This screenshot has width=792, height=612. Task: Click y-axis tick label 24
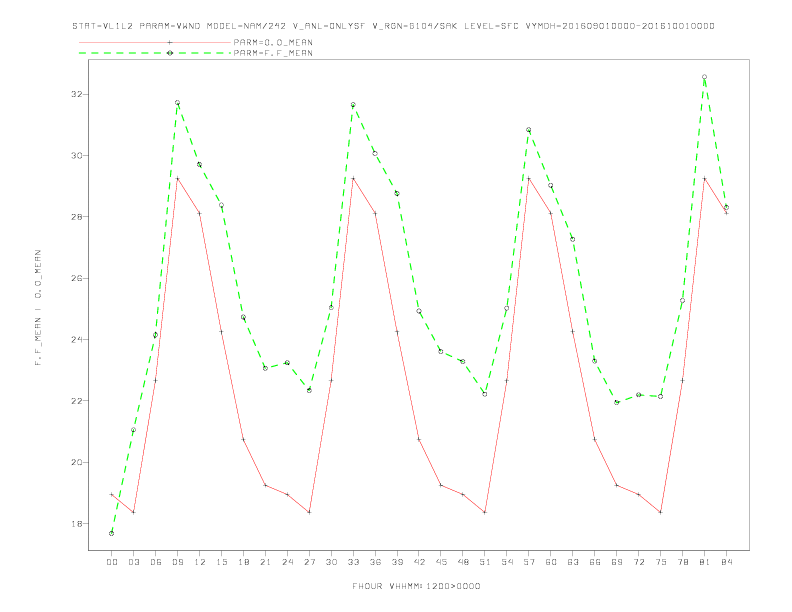[x=76, y=339]
